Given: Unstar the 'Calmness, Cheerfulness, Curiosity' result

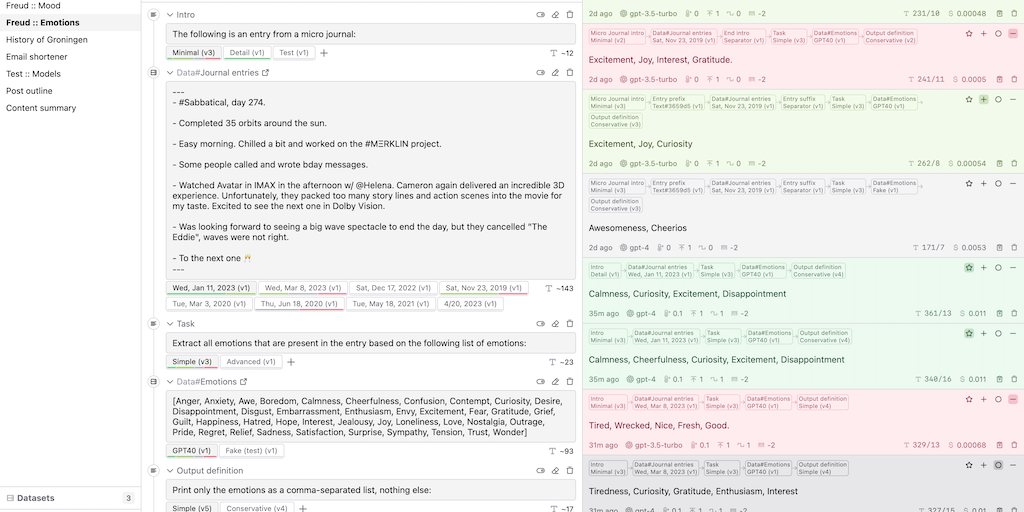Looking at the screenshot, I should coord(969,333).
